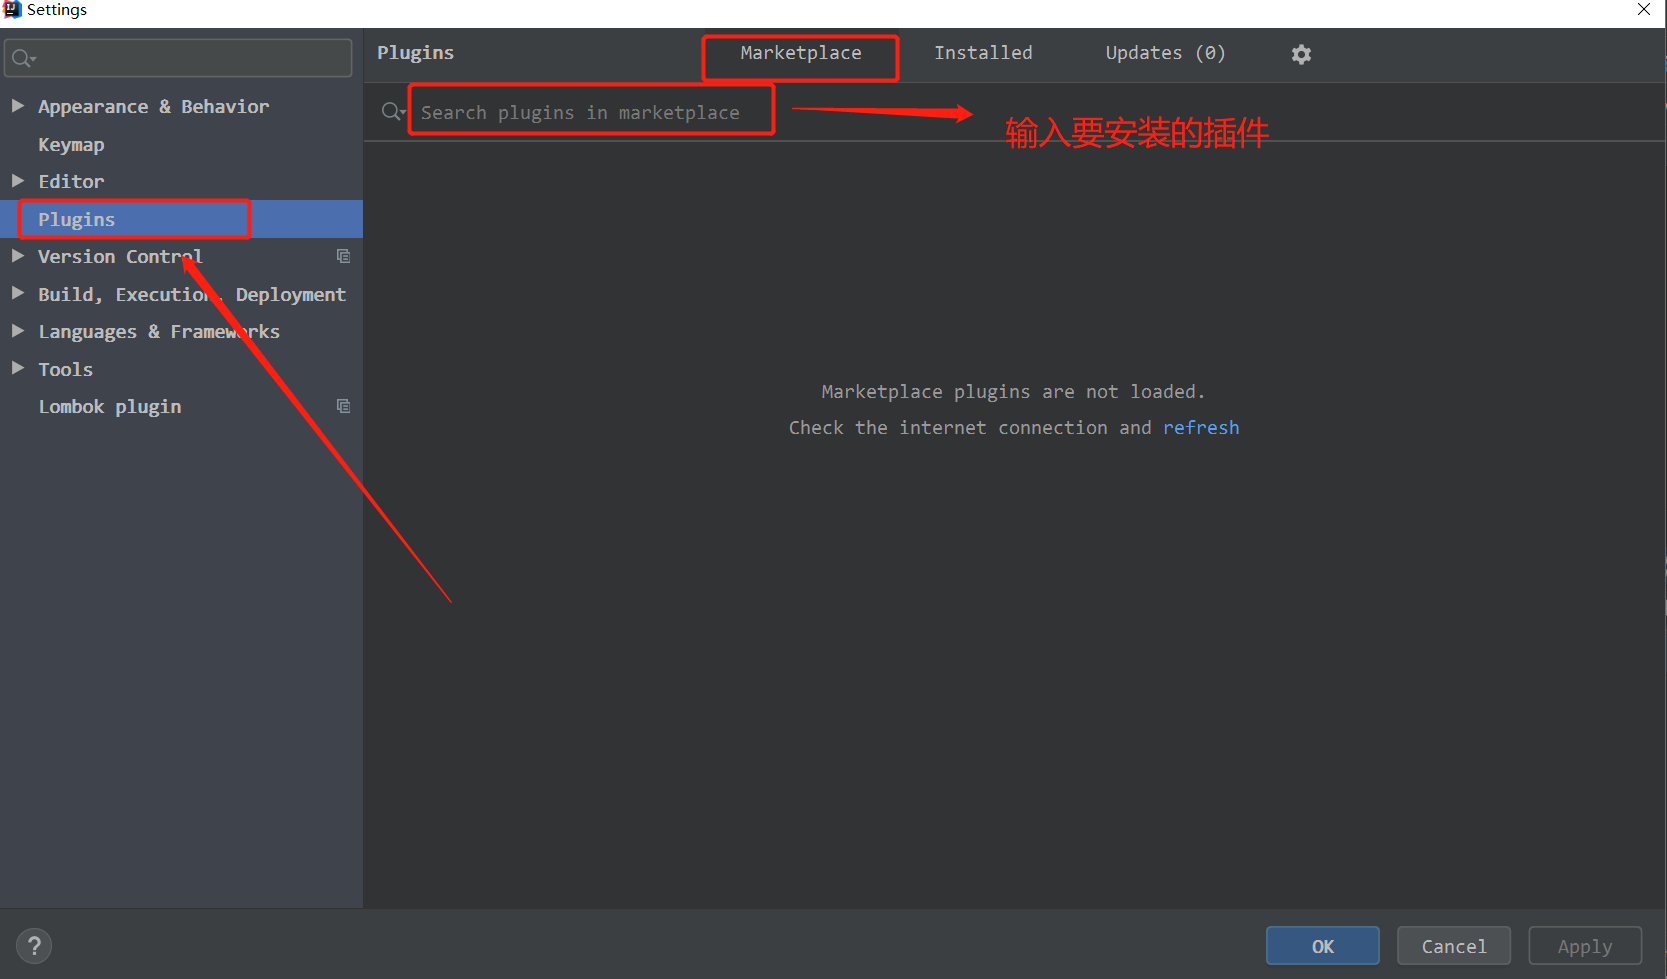The width and height of the screenshot is (1667, 979).
Task: Open the Updates (0) tab
Action: [1164, 52]
